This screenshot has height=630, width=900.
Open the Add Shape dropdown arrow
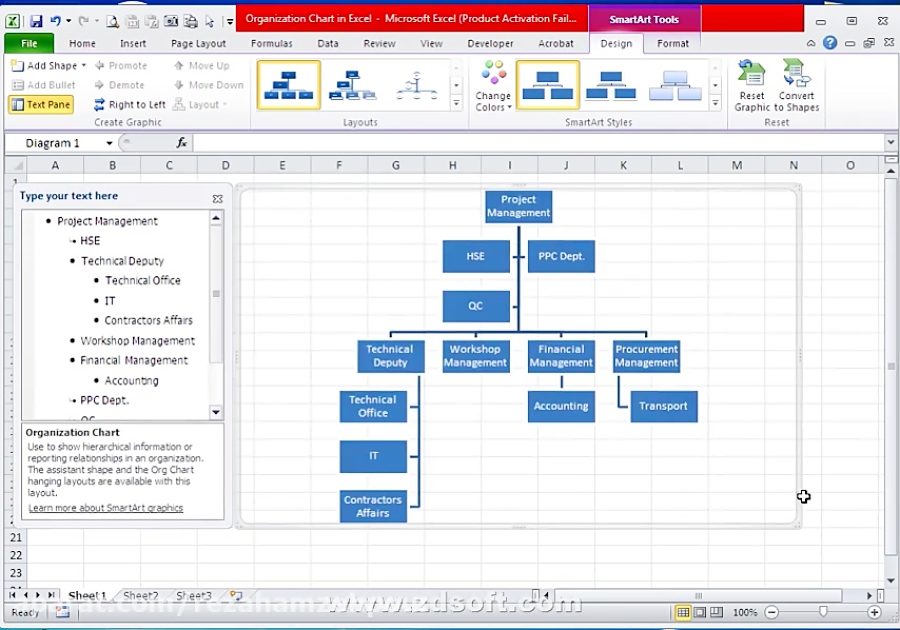[x=84, y=65]
